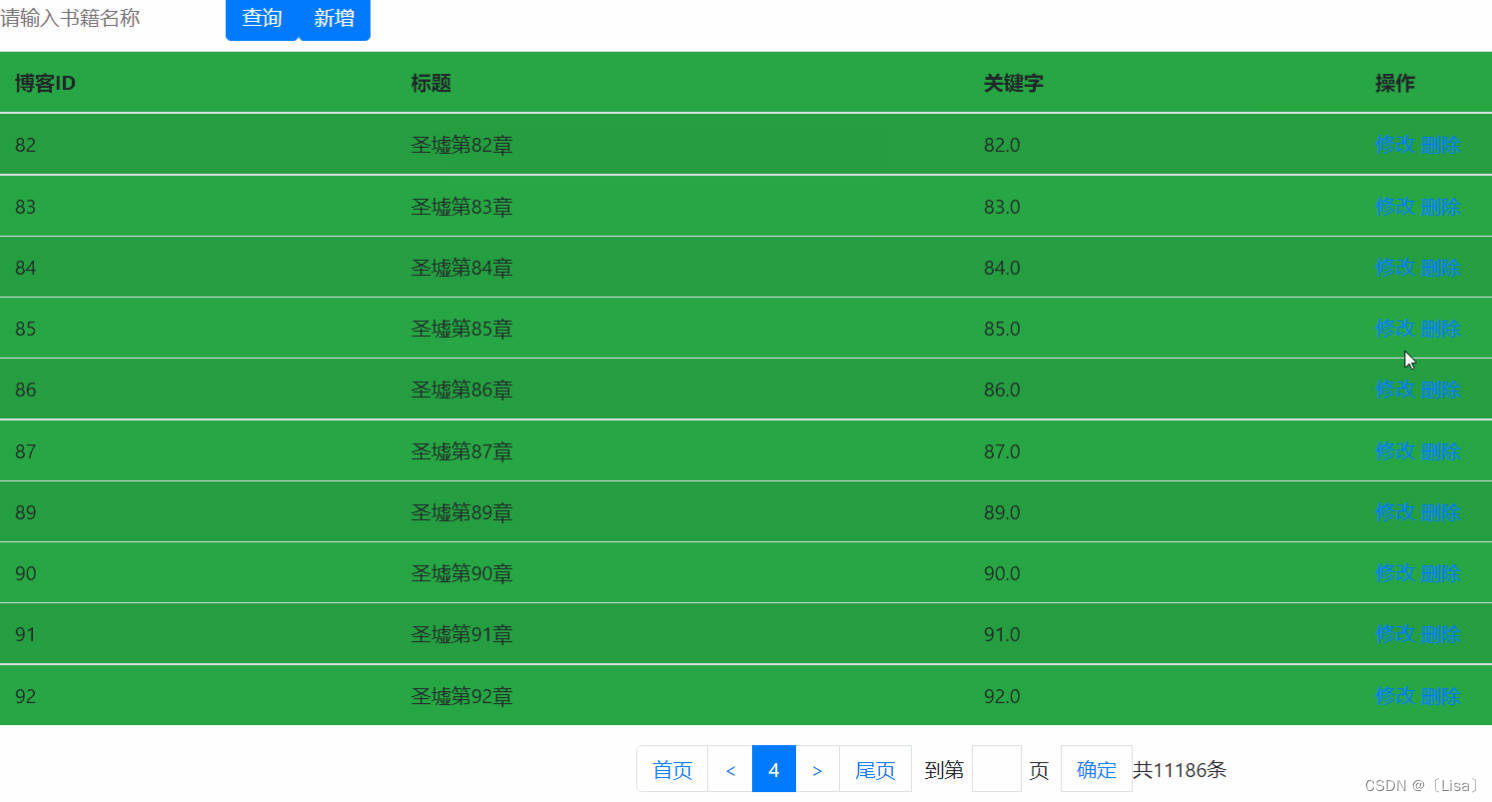The image size is (1492, 802).
Task: Click the 标题 column header
Action: (431, 83)
